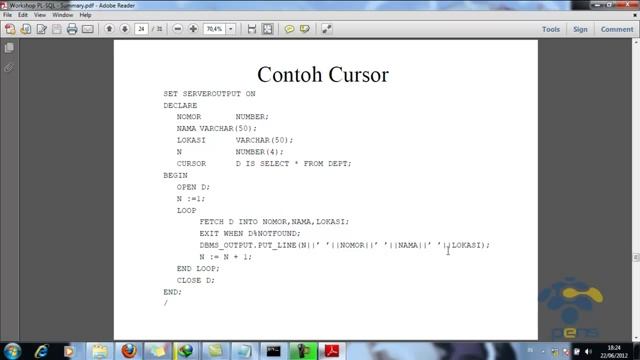Open Firefox from the taskbar
This screenshot has width=640, height=360.
click(x=129, y=351)
